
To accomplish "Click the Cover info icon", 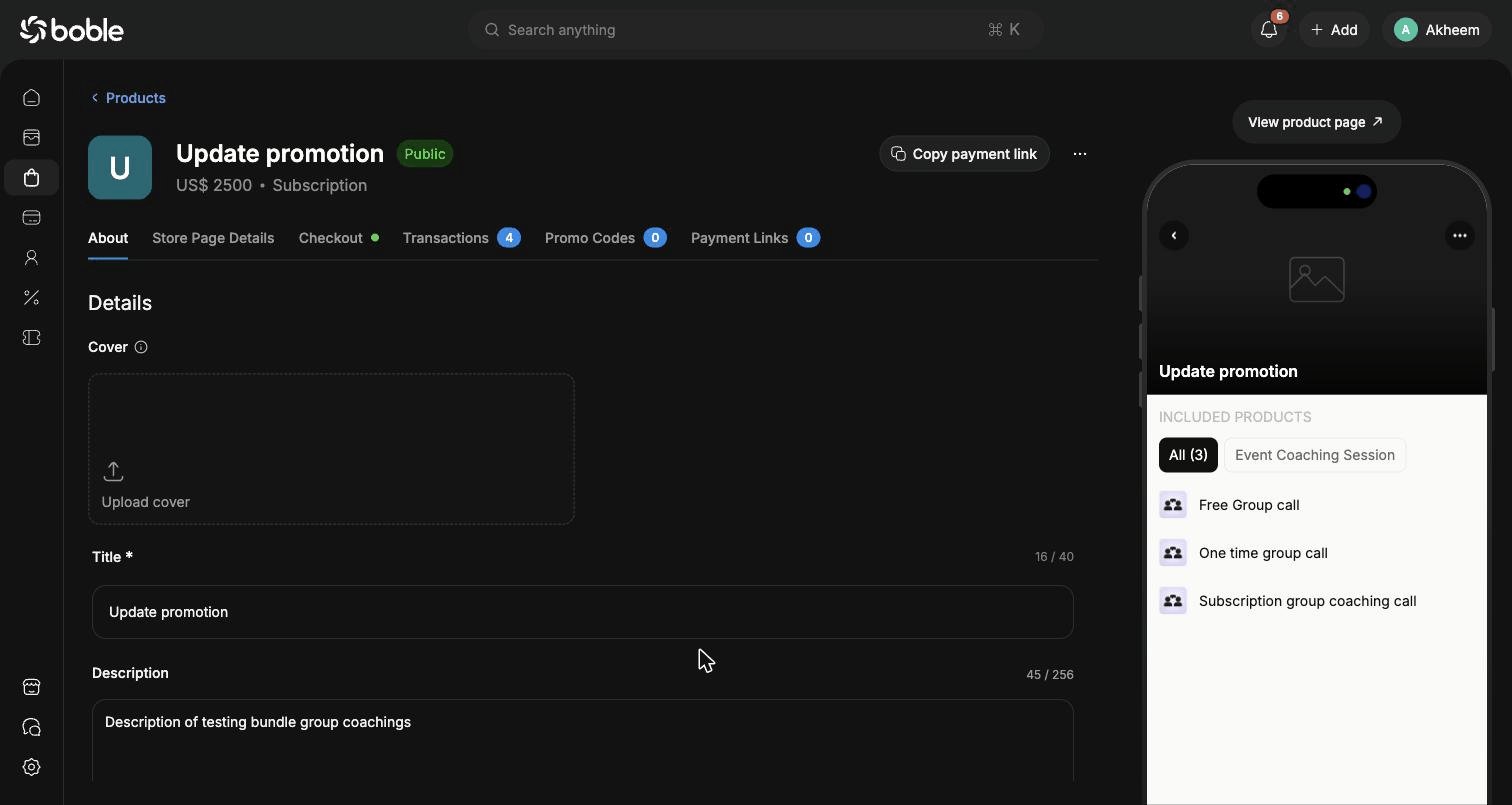I will point(141,347).
